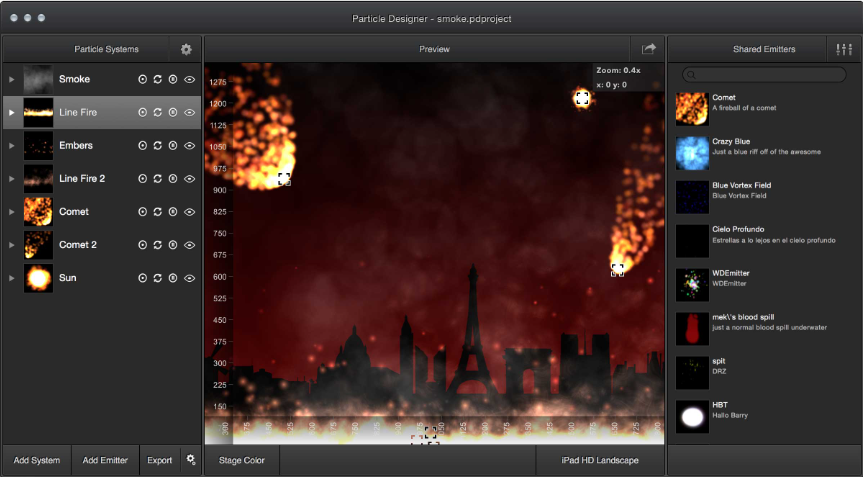Choose the "WDEmitter" shared emitter entry

[x=763, y=284]
